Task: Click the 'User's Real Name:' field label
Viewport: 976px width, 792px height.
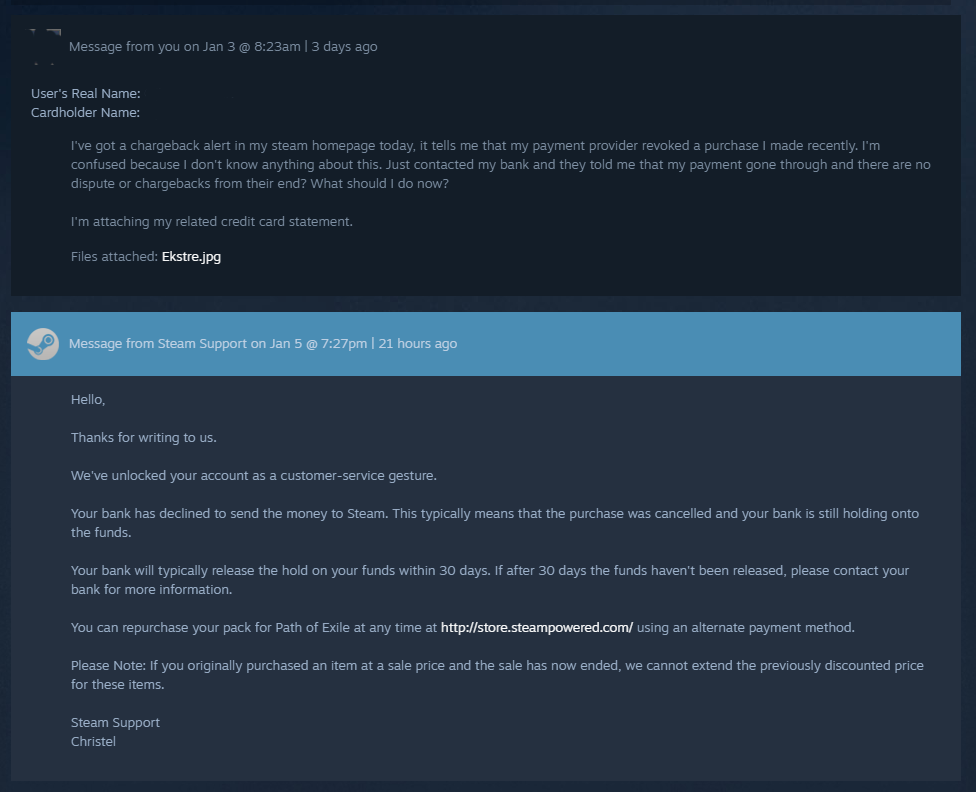Action: pos(86,93)
